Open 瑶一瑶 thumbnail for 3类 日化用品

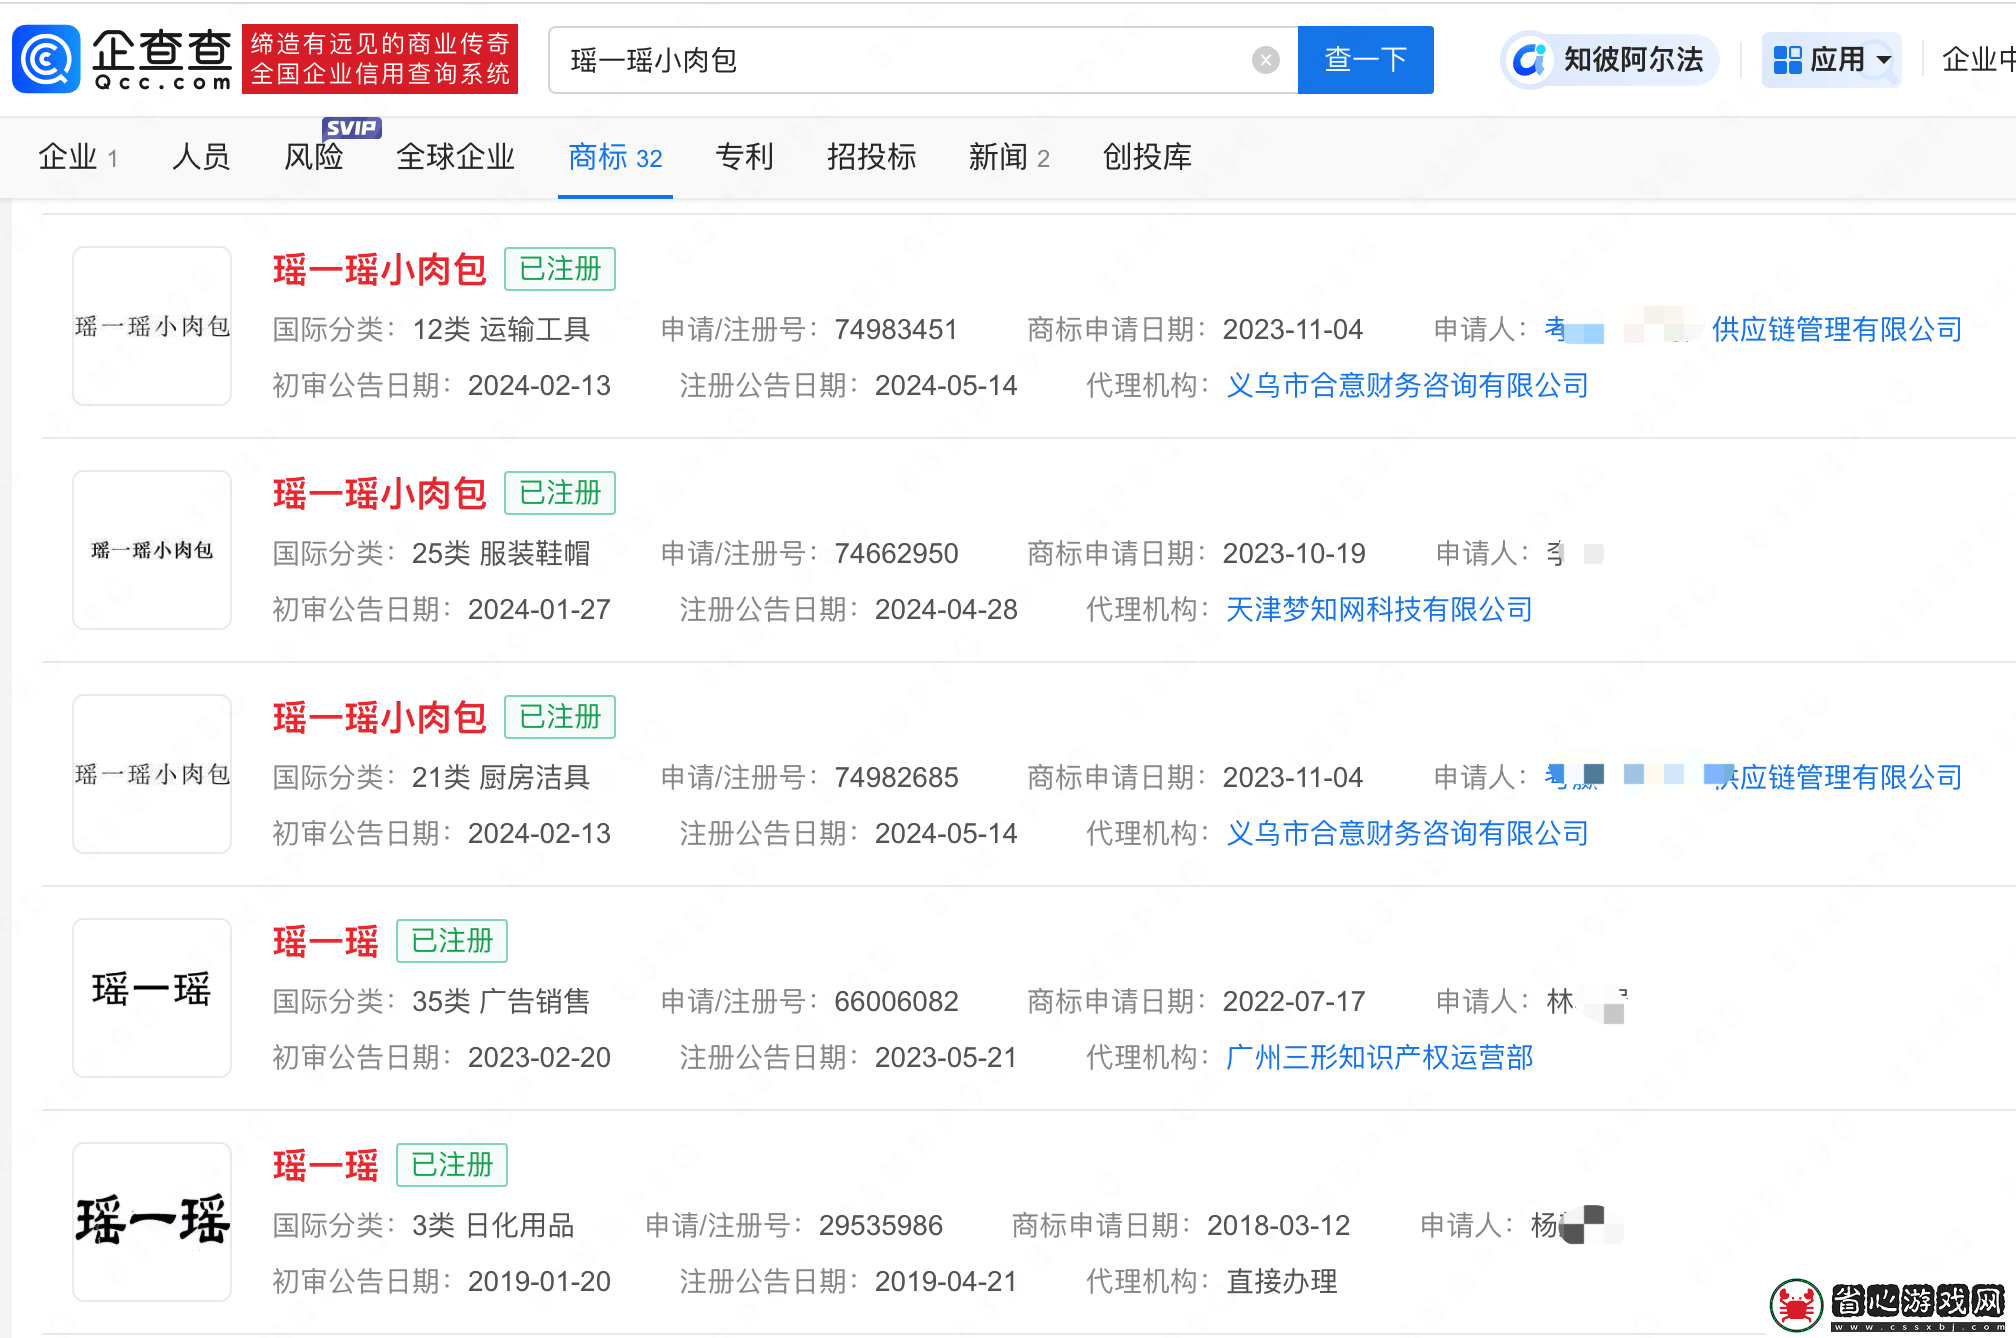tap(152, 1222)
